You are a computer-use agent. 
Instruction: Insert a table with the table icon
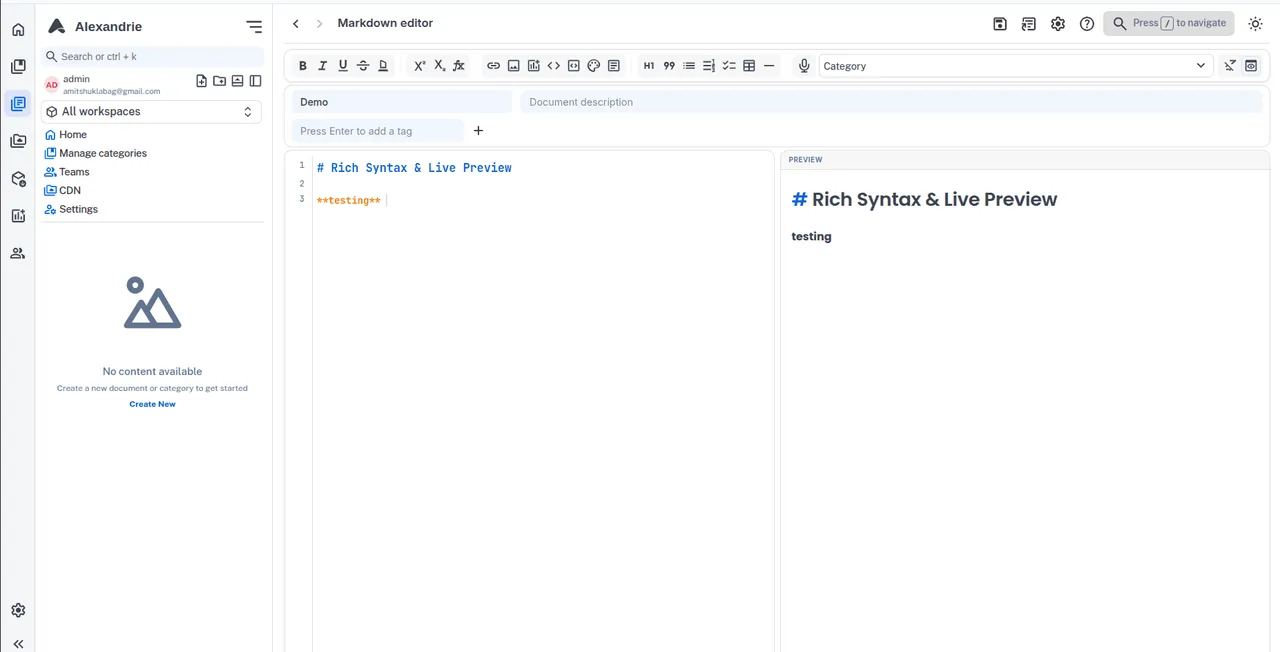coord(749,66)
